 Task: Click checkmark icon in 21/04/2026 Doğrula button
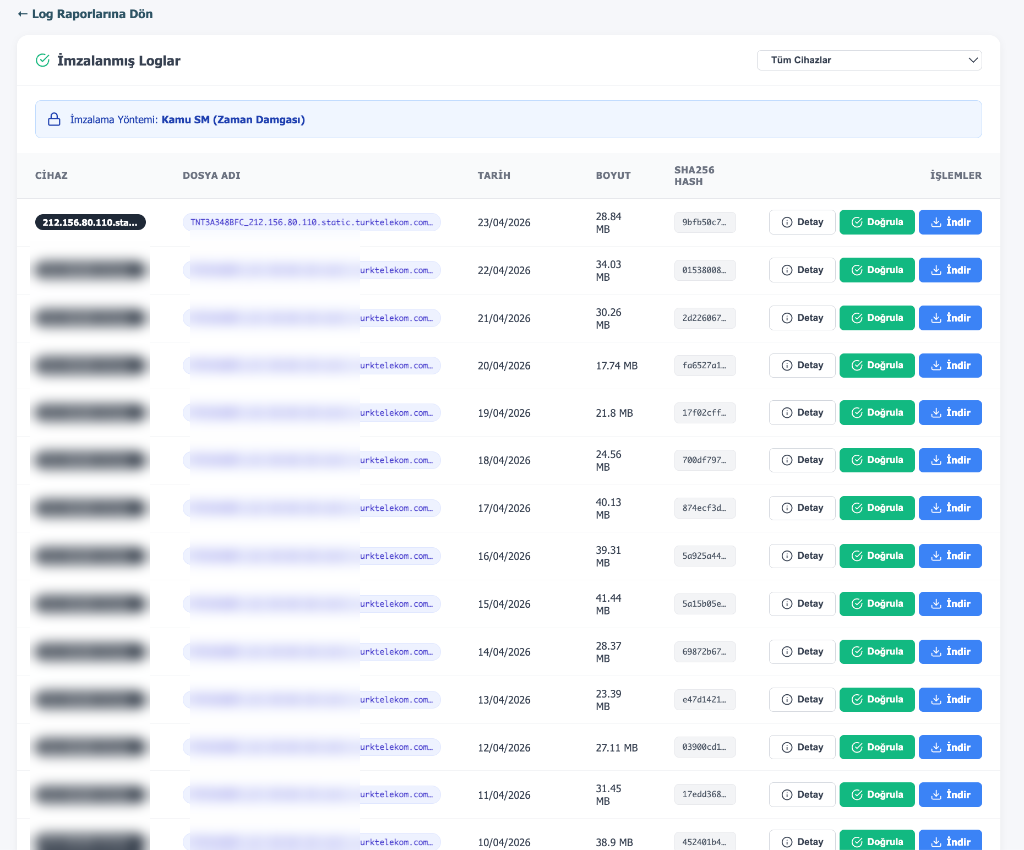[857, 318]
